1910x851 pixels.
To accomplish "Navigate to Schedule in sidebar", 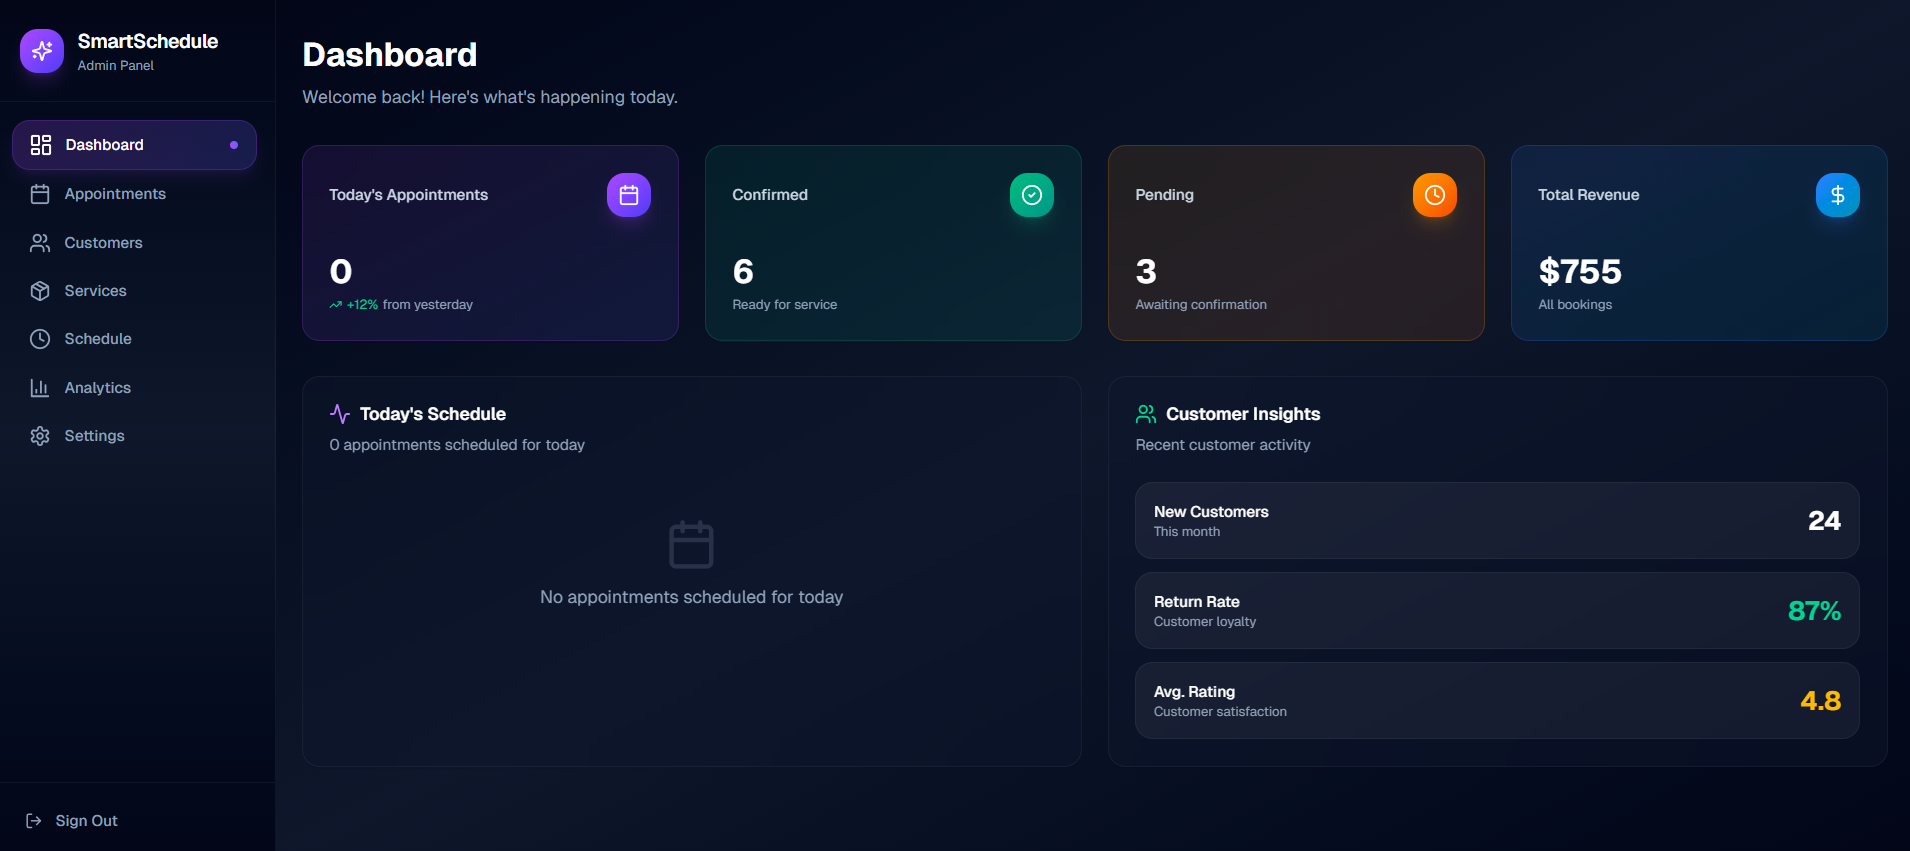I will [98, 339].
